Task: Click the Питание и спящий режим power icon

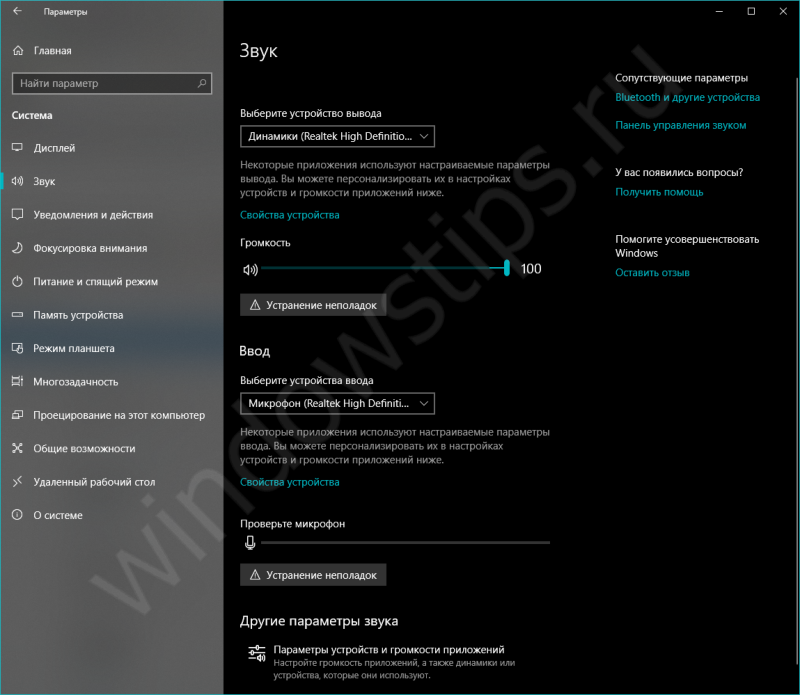Action: click(x=17, y=281)
